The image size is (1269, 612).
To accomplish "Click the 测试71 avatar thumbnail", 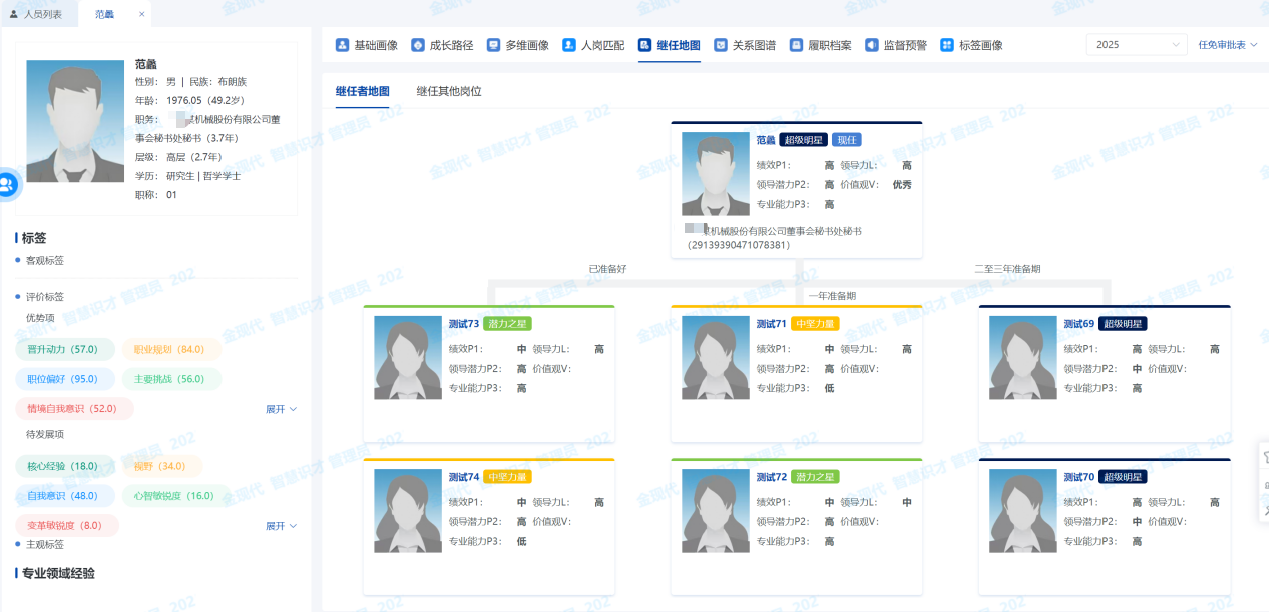I will [715, 358].
